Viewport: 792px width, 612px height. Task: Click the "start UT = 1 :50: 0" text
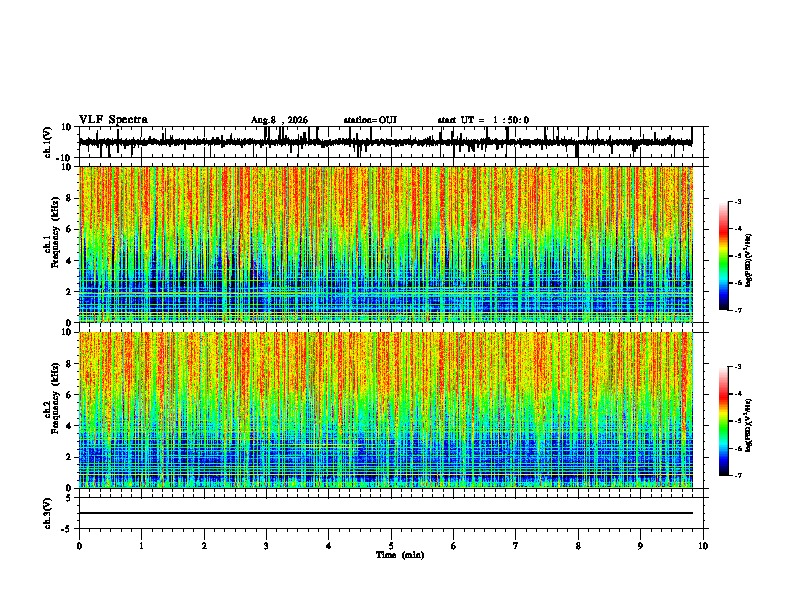[x=483, y=120]
